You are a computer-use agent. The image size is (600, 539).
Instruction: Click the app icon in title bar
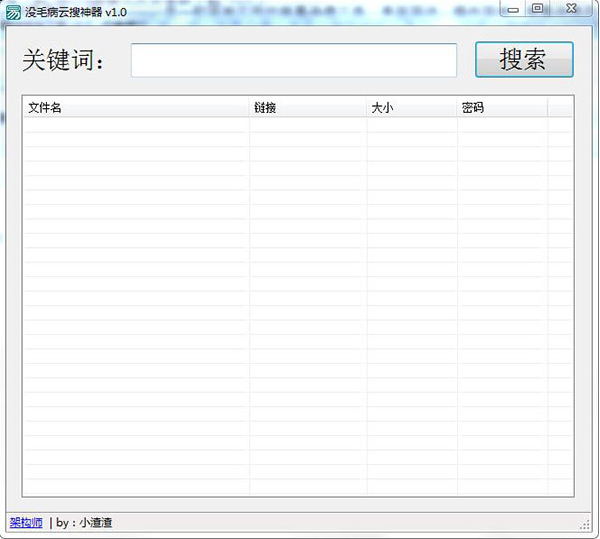(13, 11)
